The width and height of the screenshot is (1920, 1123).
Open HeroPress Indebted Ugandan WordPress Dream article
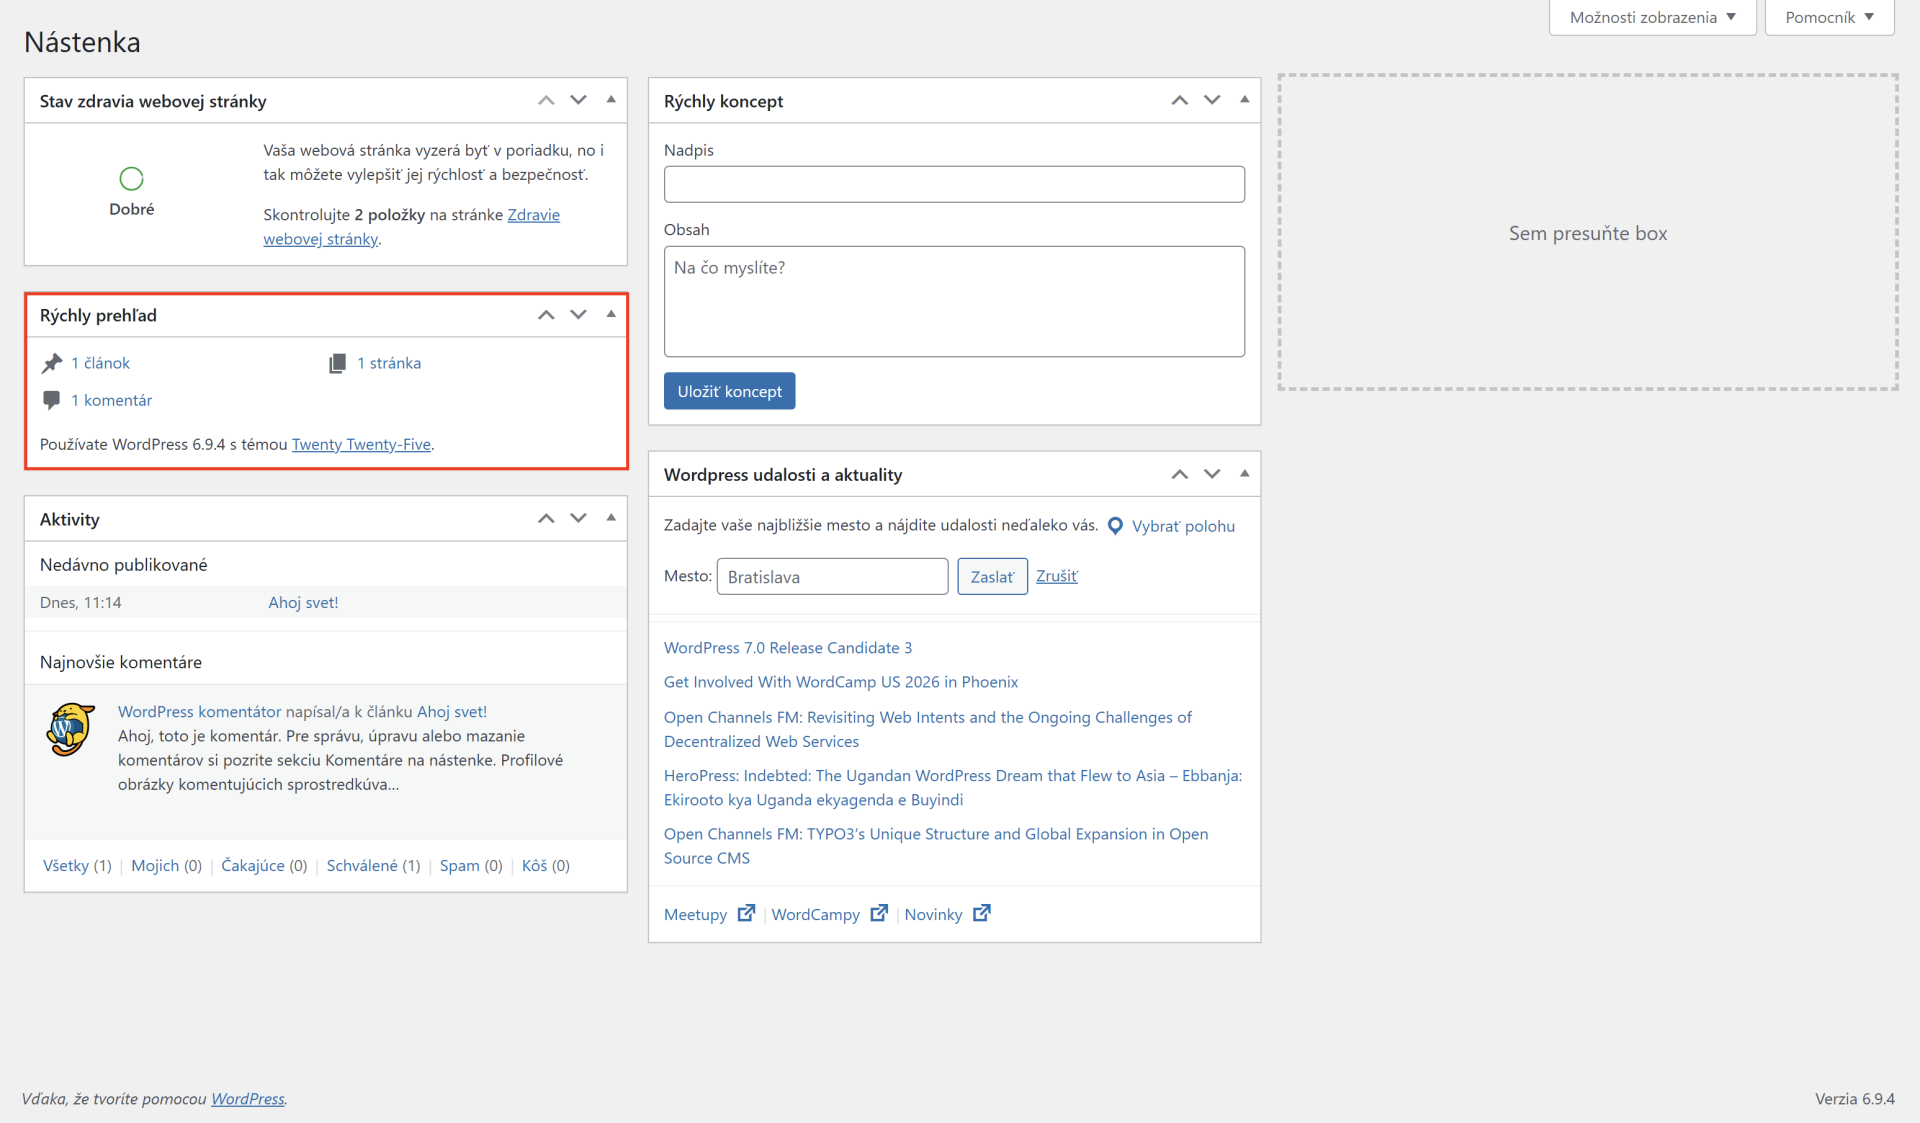[953, 787]
